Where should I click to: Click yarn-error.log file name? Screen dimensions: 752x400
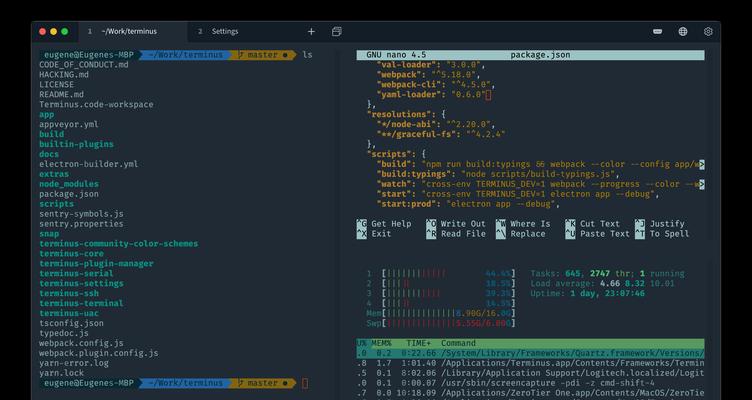pyautogui.click(x=74, y=363)
